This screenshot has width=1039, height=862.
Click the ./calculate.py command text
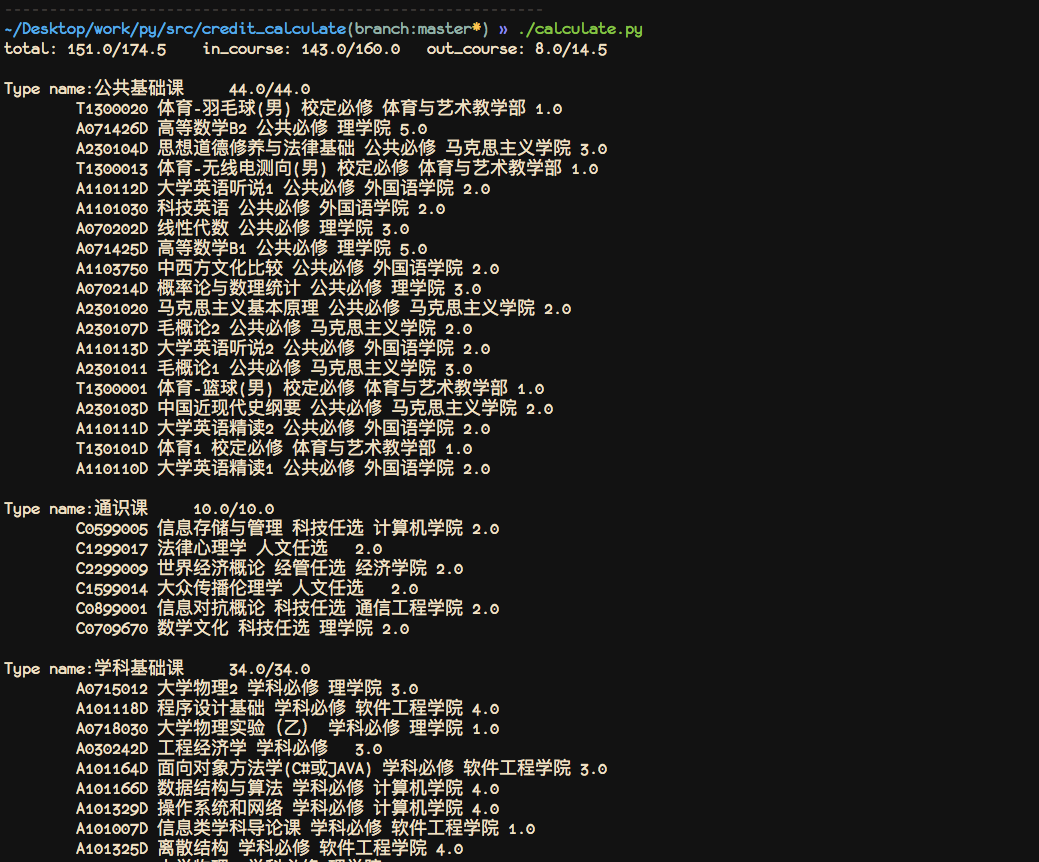point(580,29)
